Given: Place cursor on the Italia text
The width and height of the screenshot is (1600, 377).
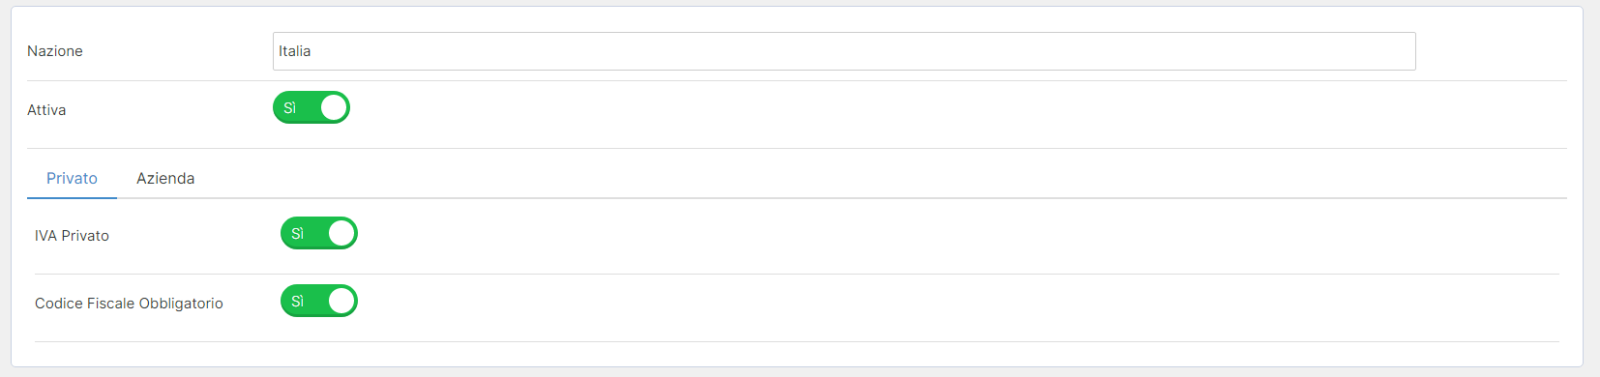Looking at the screenshot, I should pos(295,51).
